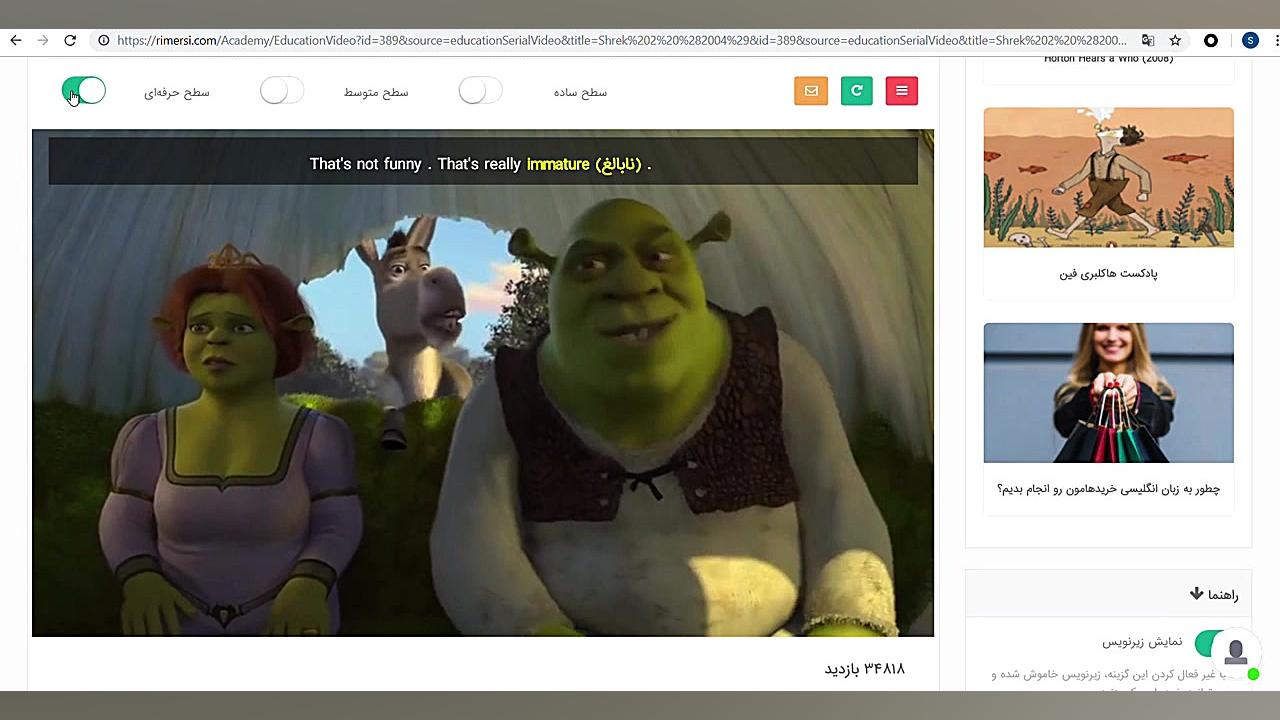Click the سطح ساده label text

581,92
